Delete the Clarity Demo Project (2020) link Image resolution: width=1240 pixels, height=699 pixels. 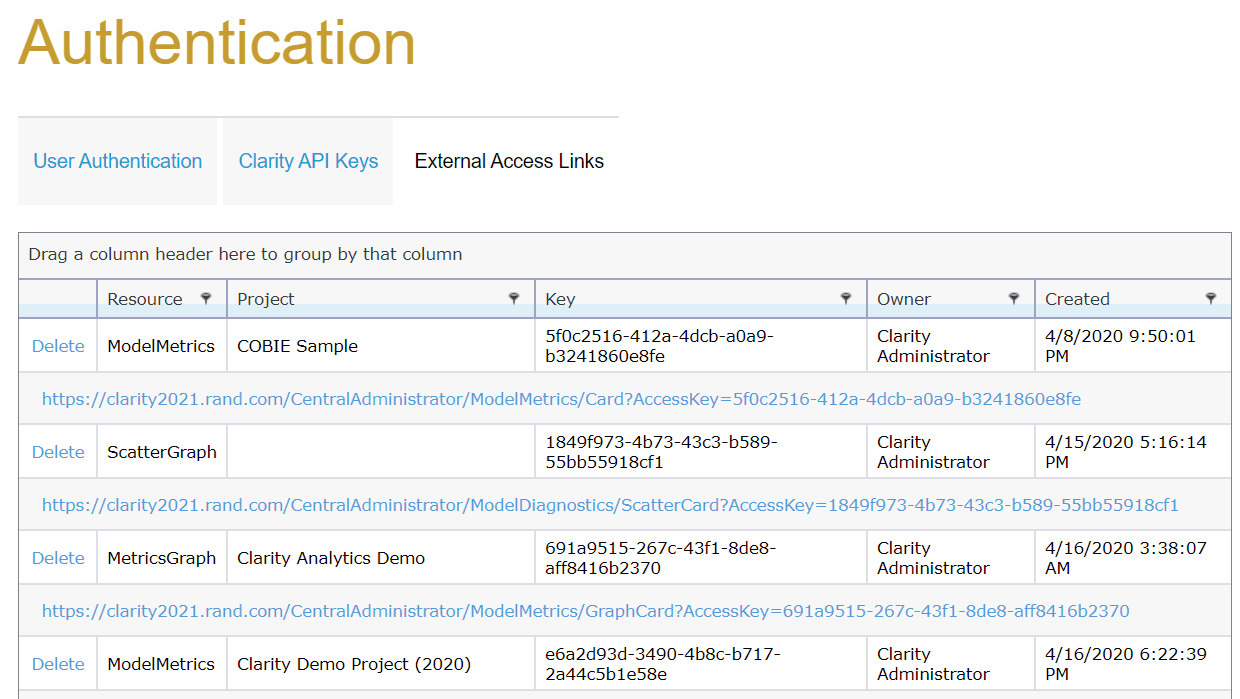58,664
